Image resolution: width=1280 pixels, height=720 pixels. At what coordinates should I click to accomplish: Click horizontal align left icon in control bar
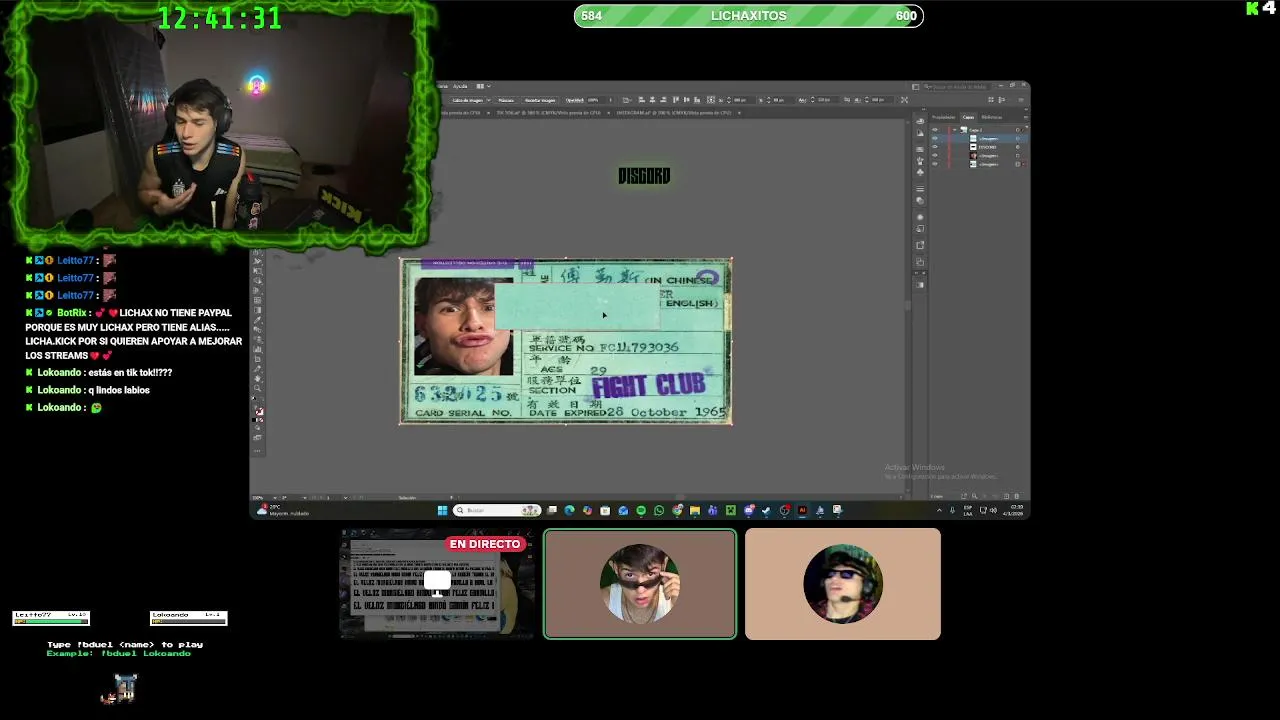(x=641, y=100)
